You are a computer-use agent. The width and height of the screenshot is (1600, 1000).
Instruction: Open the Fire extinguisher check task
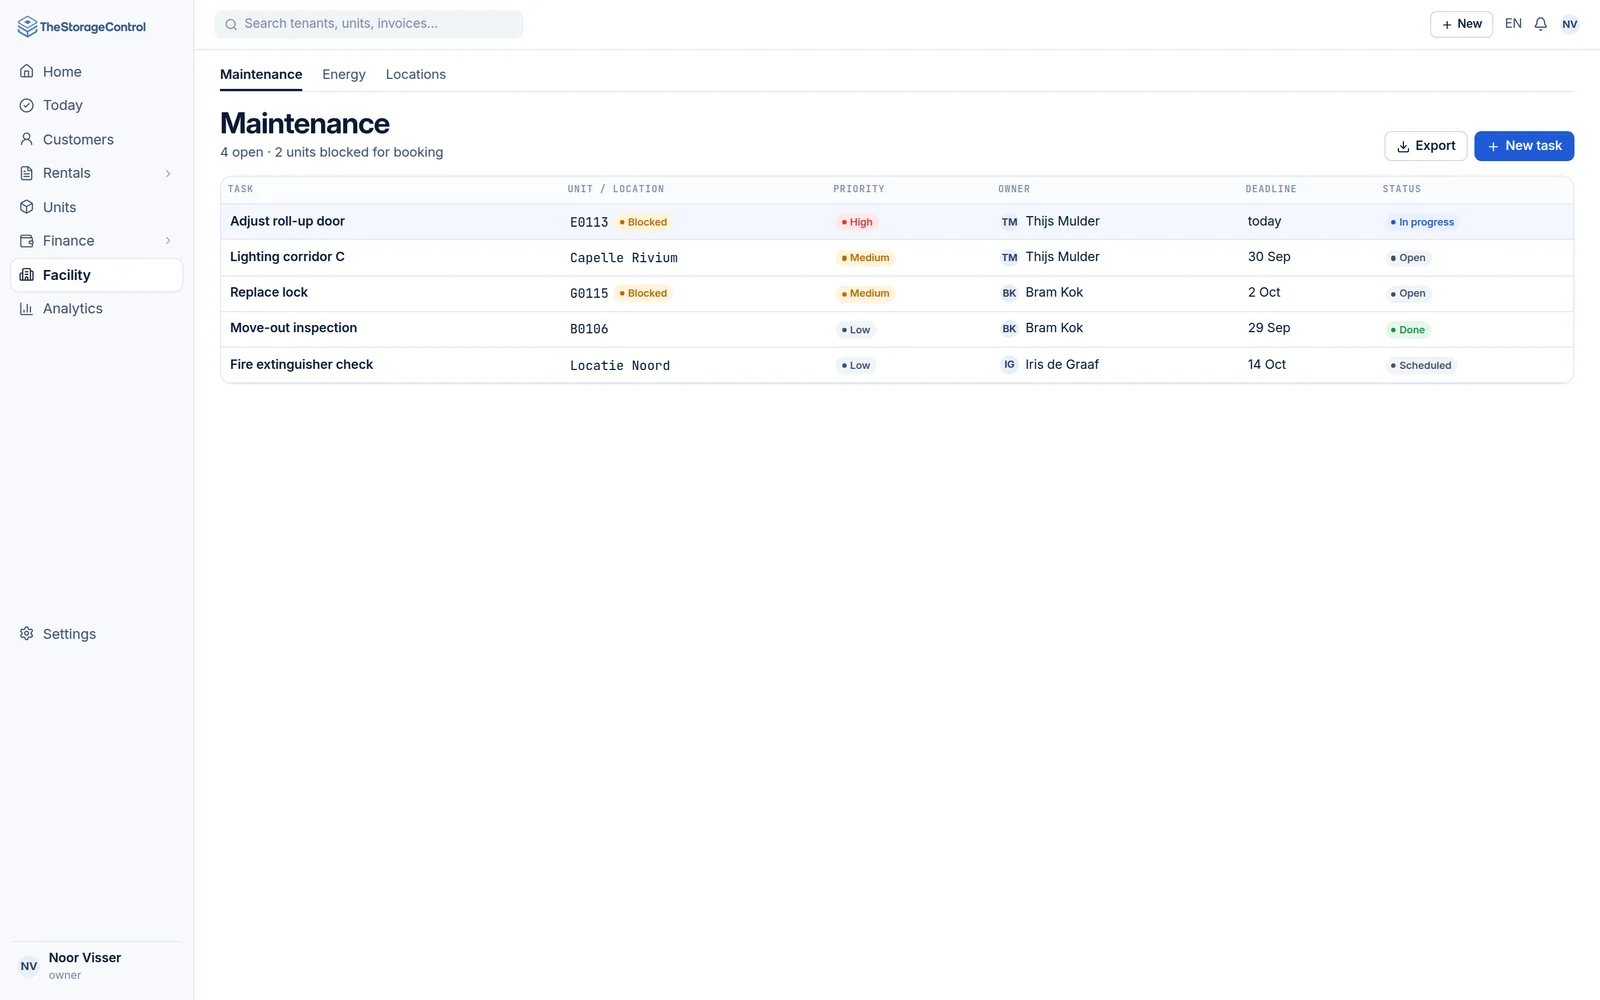tap(897, 365)
